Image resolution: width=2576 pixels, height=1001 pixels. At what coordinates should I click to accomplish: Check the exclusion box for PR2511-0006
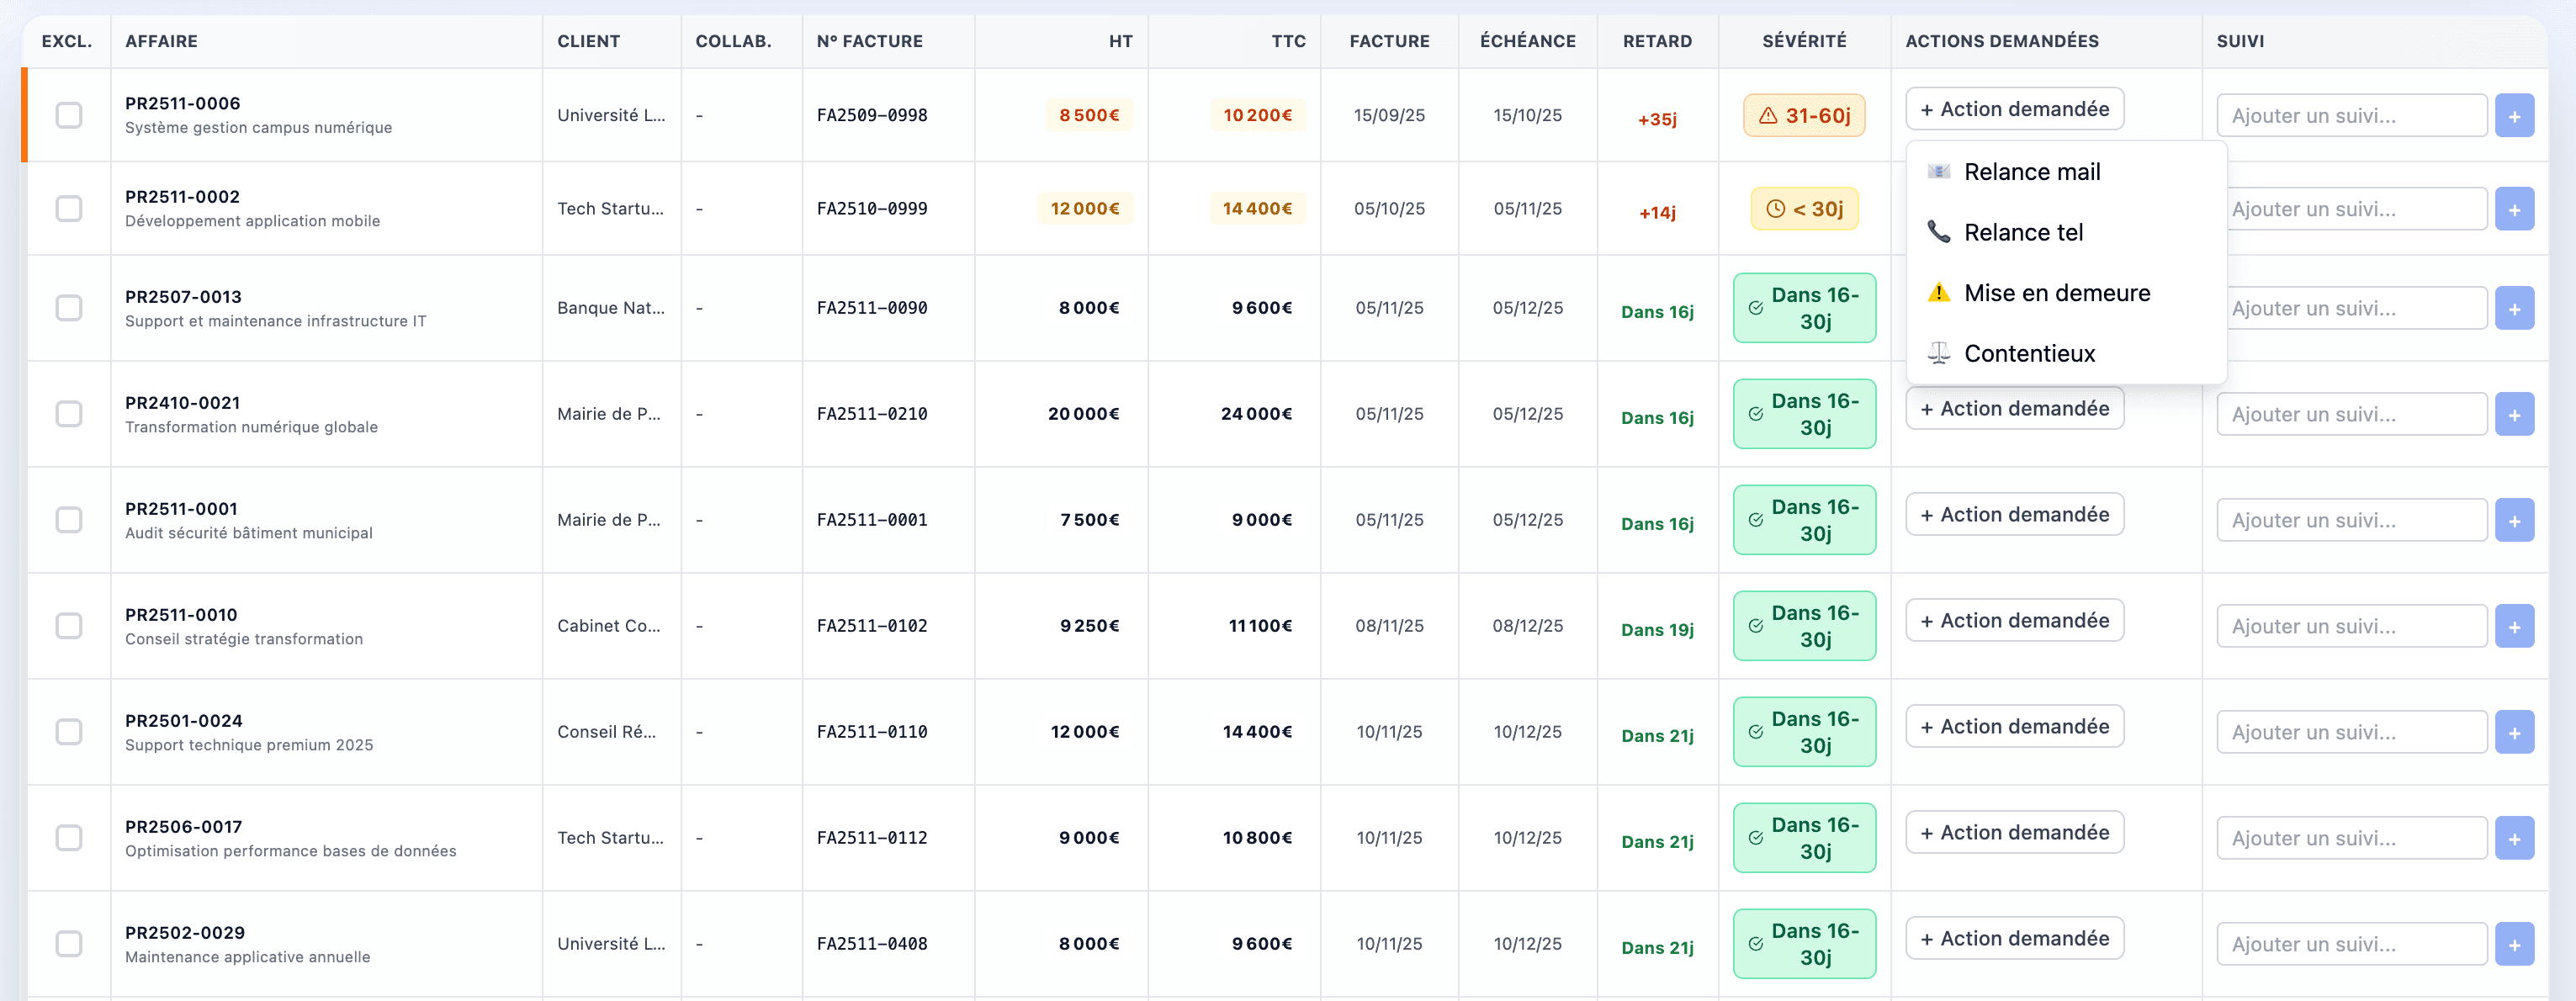tap(69, 116)
